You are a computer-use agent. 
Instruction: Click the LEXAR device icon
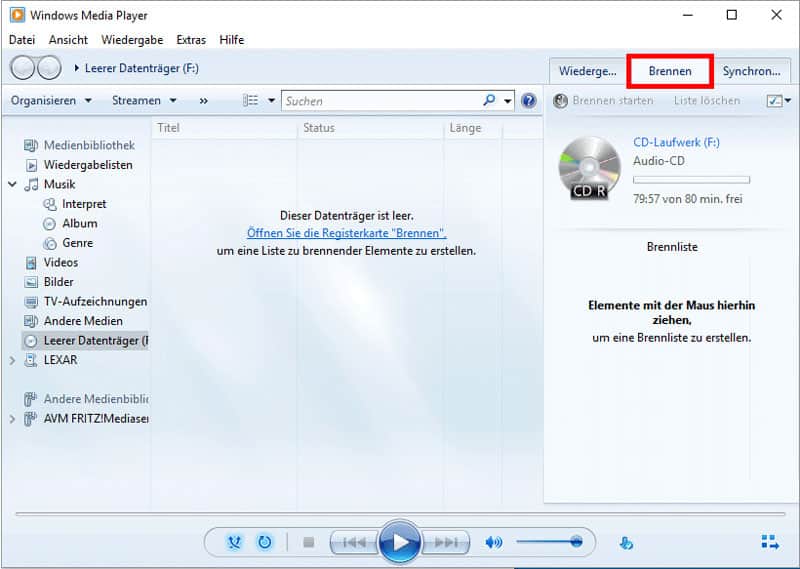(31, 360)
